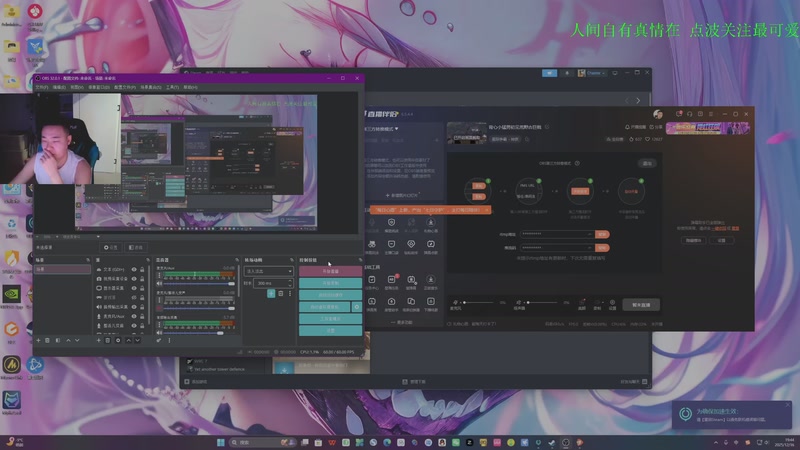
Task: Click 退出 button in companion OBS mode panel
Action: click(647, 163)
